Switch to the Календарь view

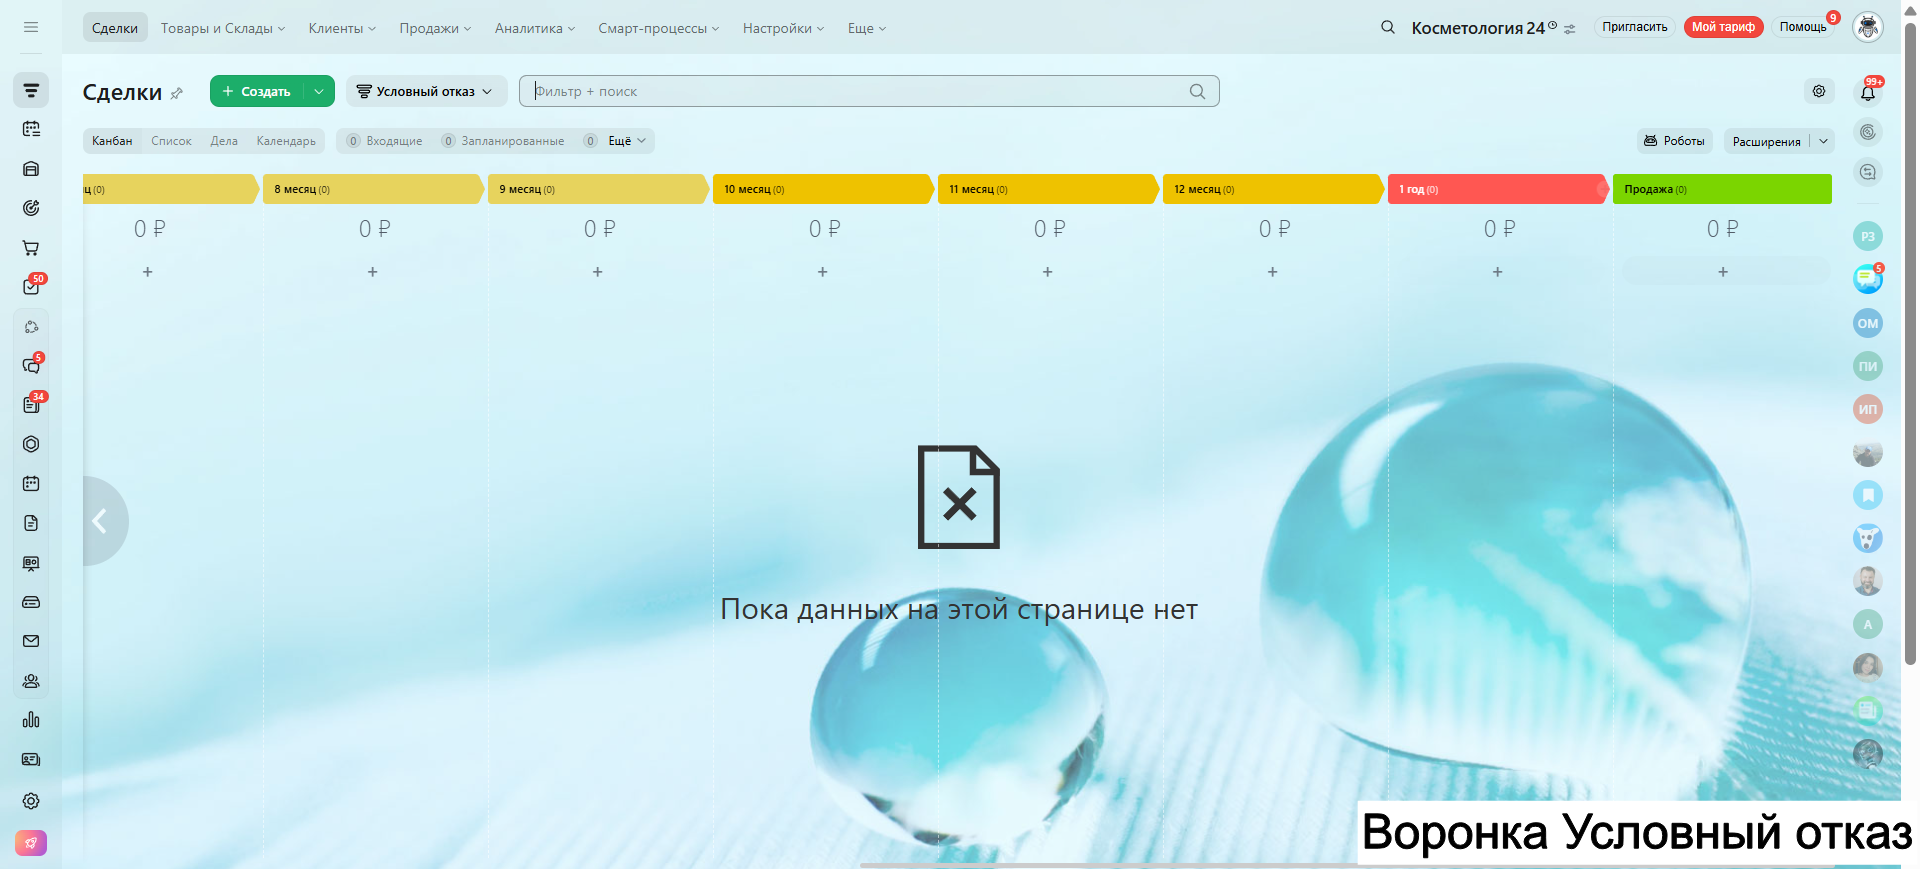(x=286, y=141)
